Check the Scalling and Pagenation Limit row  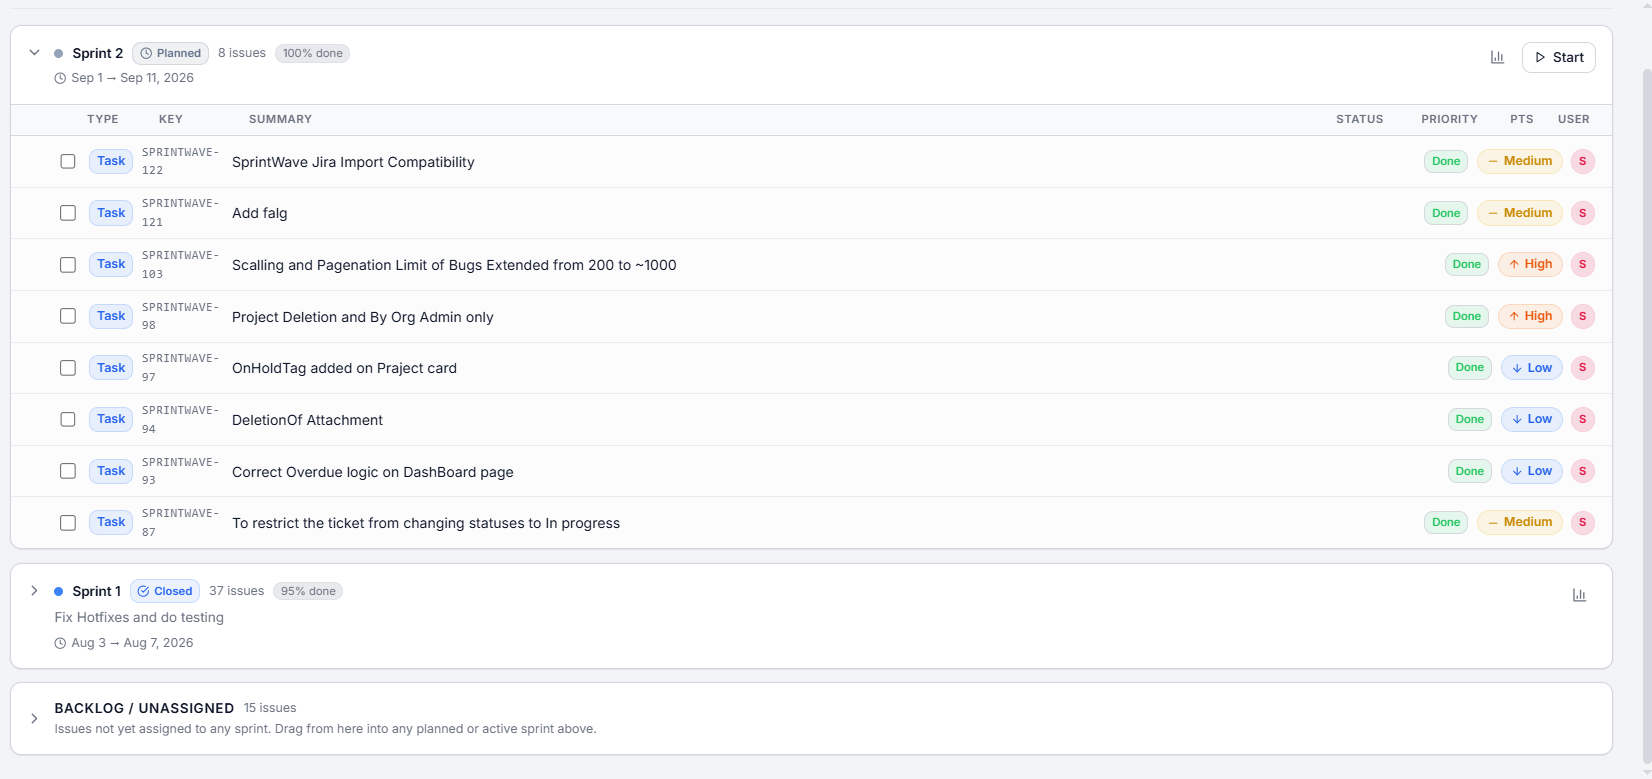(68, 265)
